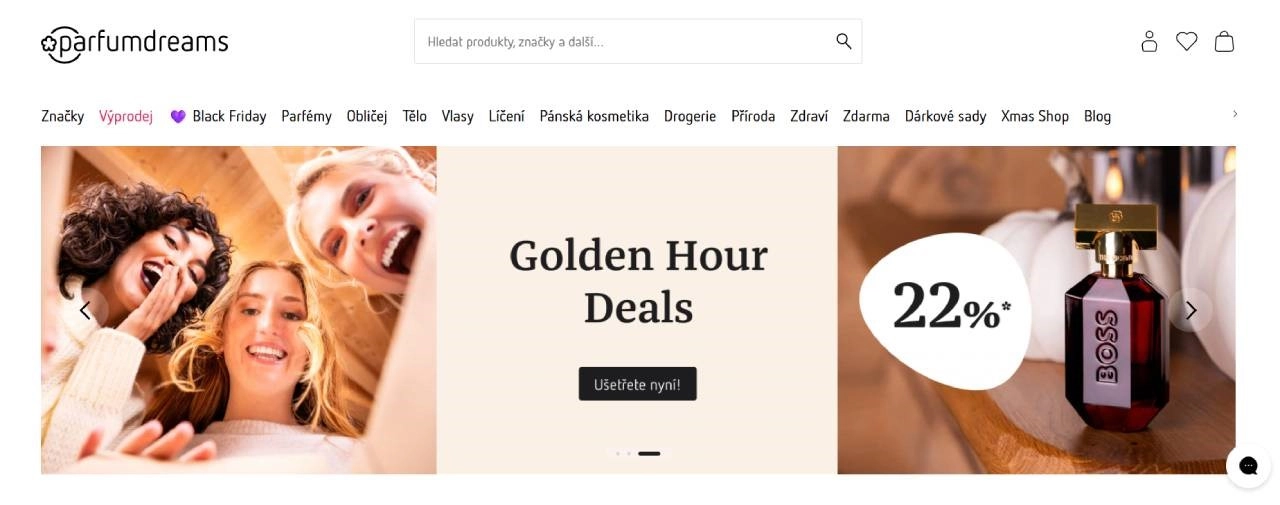Open the Značky menu
Image resolution: width=1280 pixels, height=505 pixels.
(63, 116)
